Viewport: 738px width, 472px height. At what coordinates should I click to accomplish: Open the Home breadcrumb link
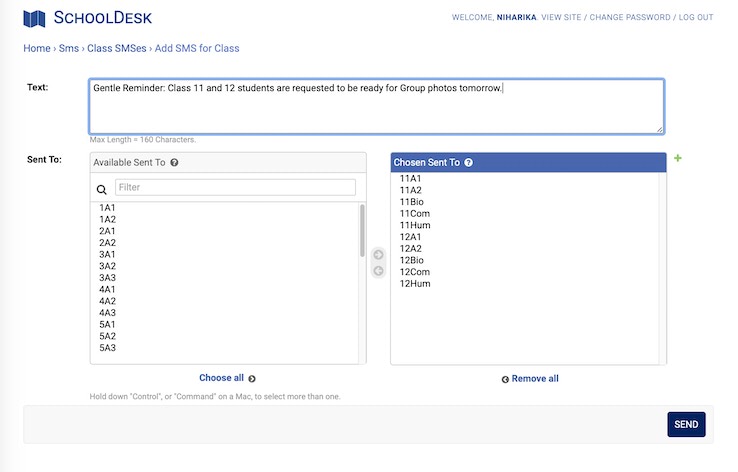pyautogui.click(x=36, y=48)
